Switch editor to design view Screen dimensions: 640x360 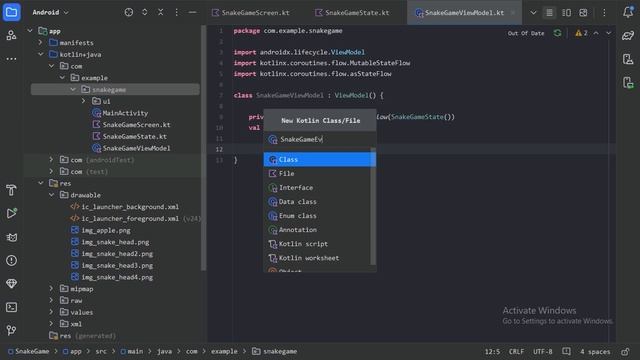pos(583,13)
